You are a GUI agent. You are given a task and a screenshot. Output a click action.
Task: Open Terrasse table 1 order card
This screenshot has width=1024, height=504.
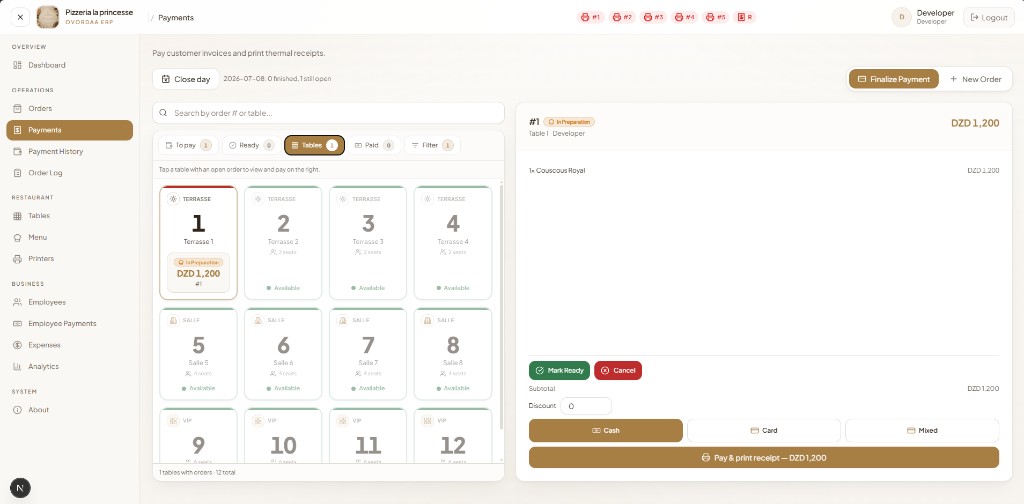pyautogui.click(x=198, y=243)
